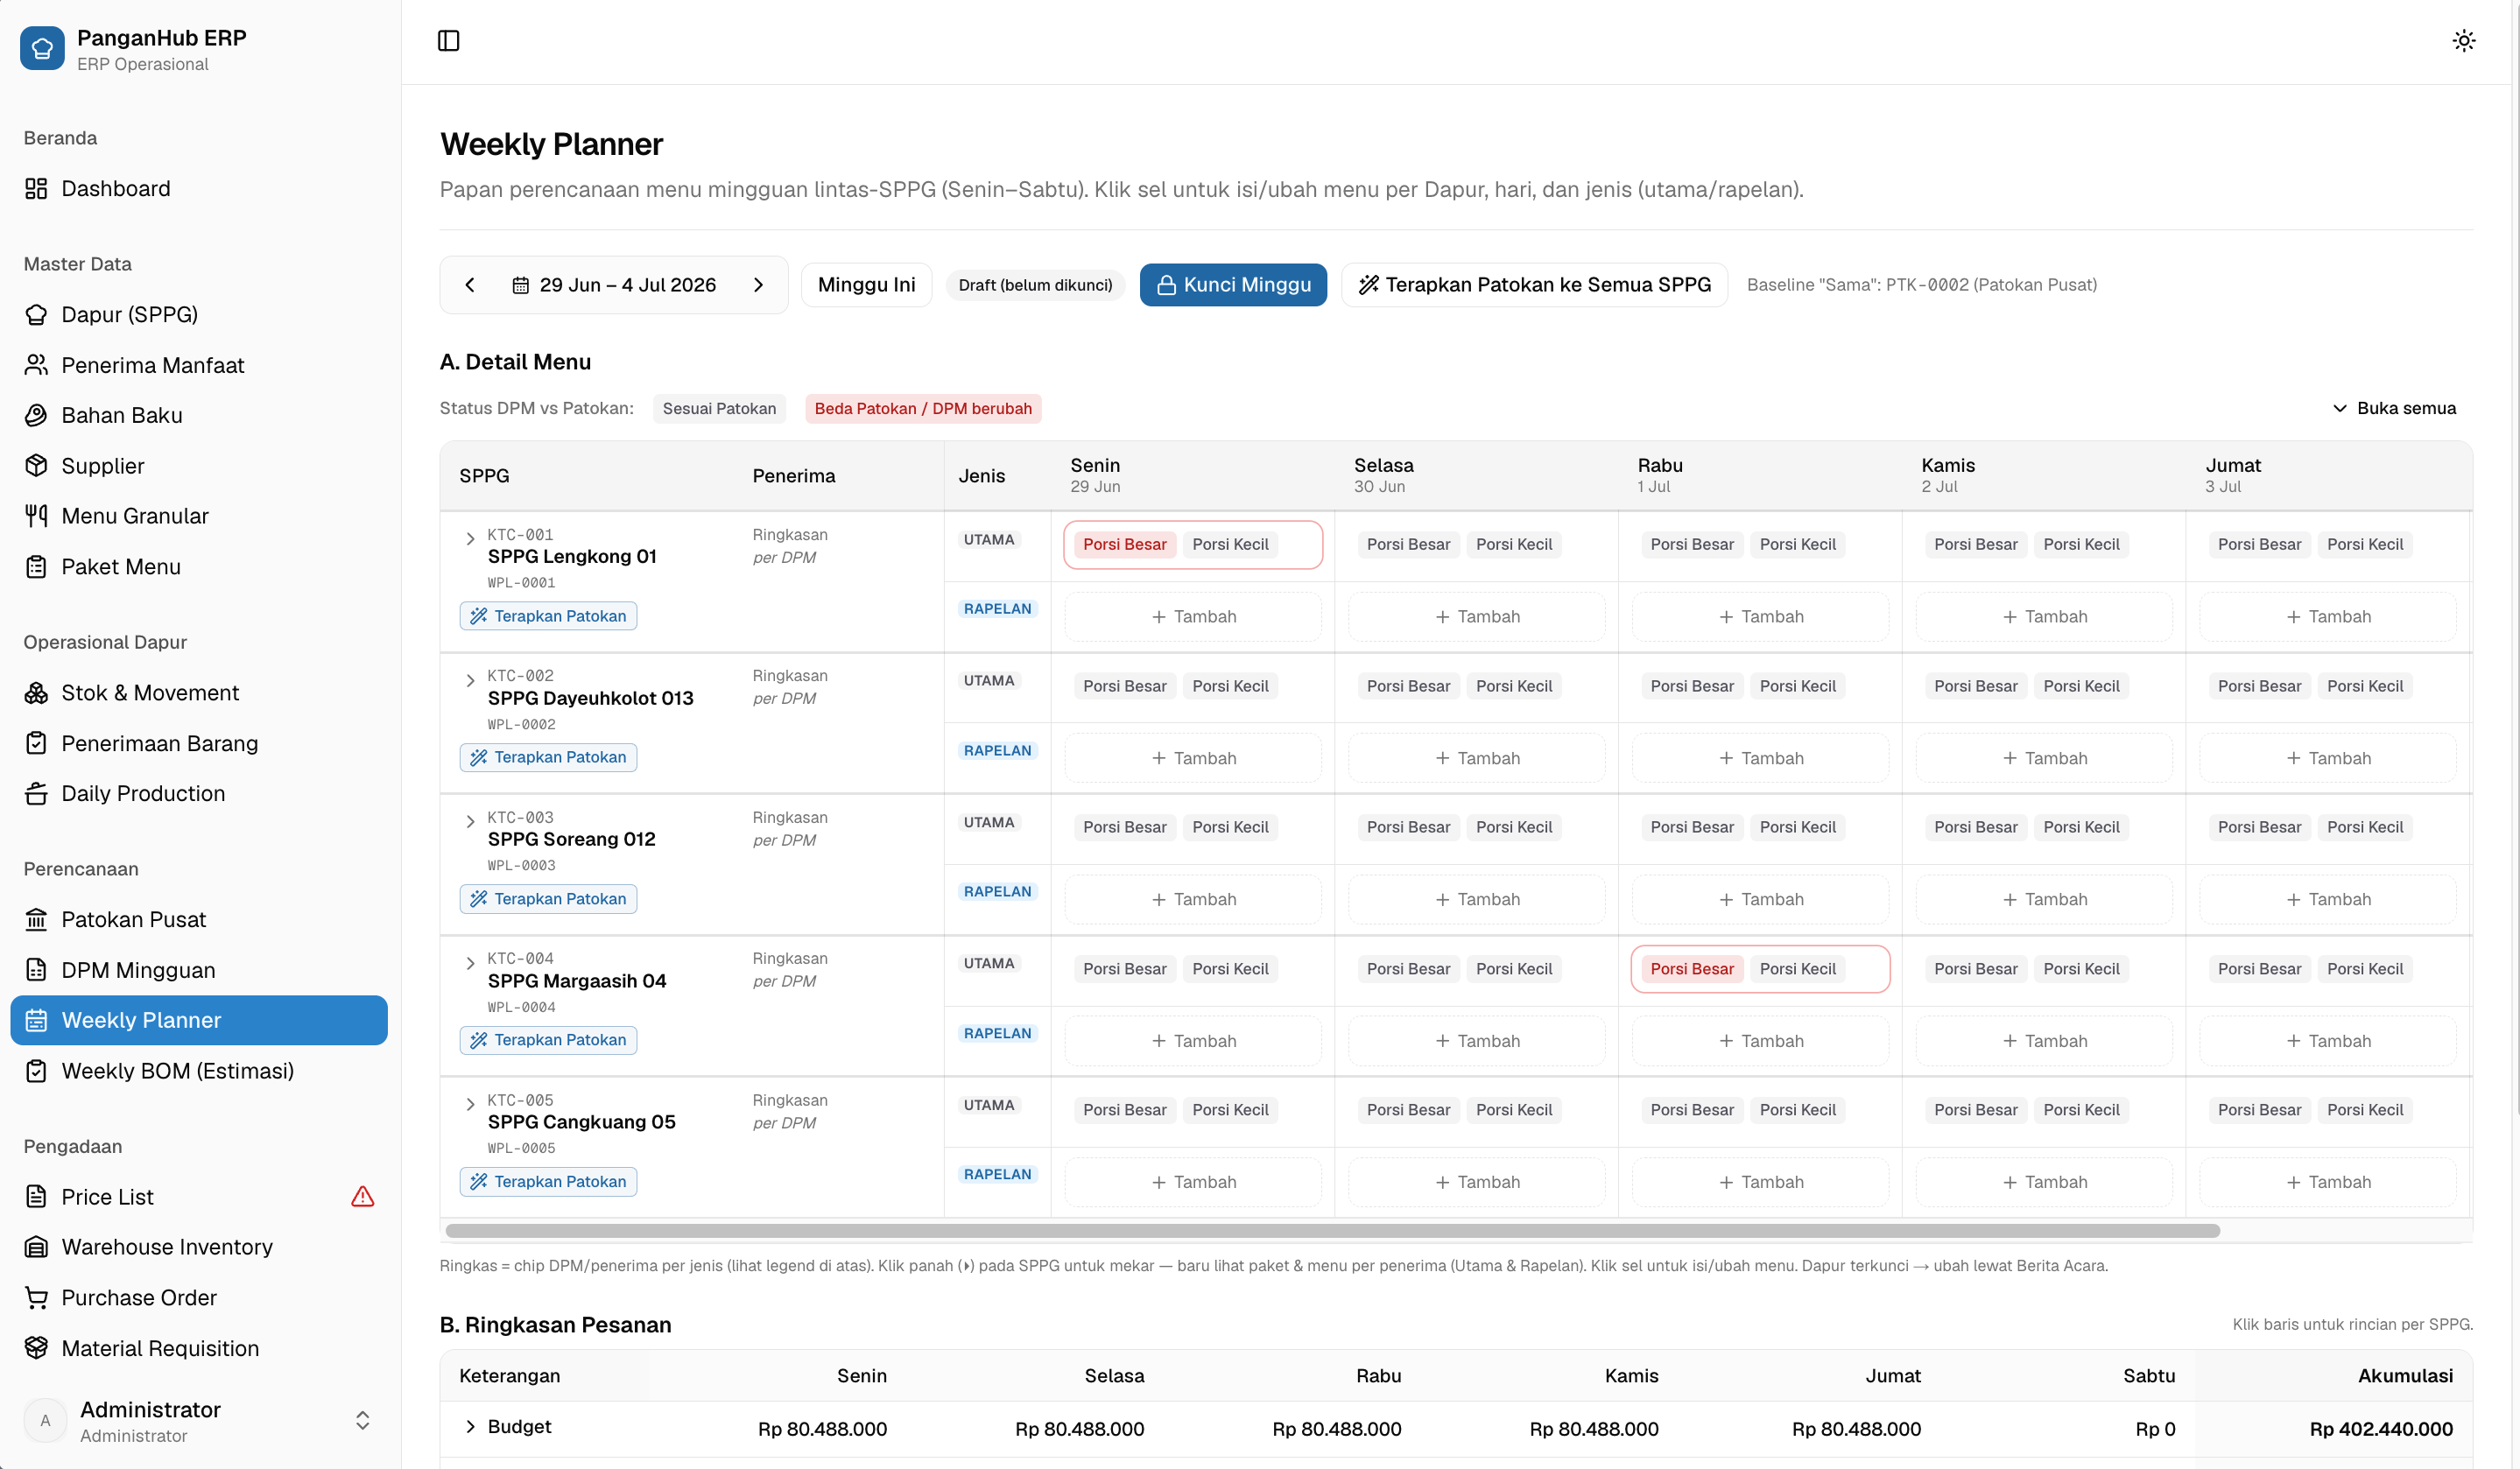This screenshot has height=1469, width=2520.
Task: Click the Draft (belum dikunci) status badge
Action: 1035,285
